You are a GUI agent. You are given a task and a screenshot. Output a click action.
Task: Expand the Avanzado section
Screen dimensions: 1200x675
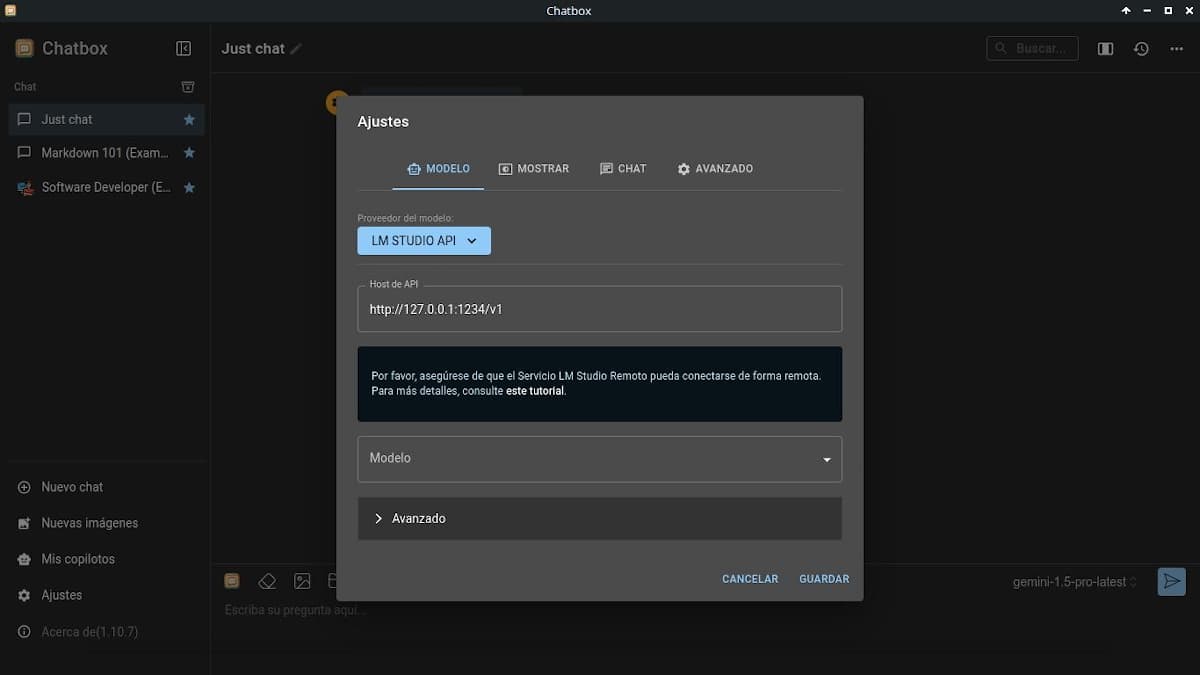pos(600,519)
